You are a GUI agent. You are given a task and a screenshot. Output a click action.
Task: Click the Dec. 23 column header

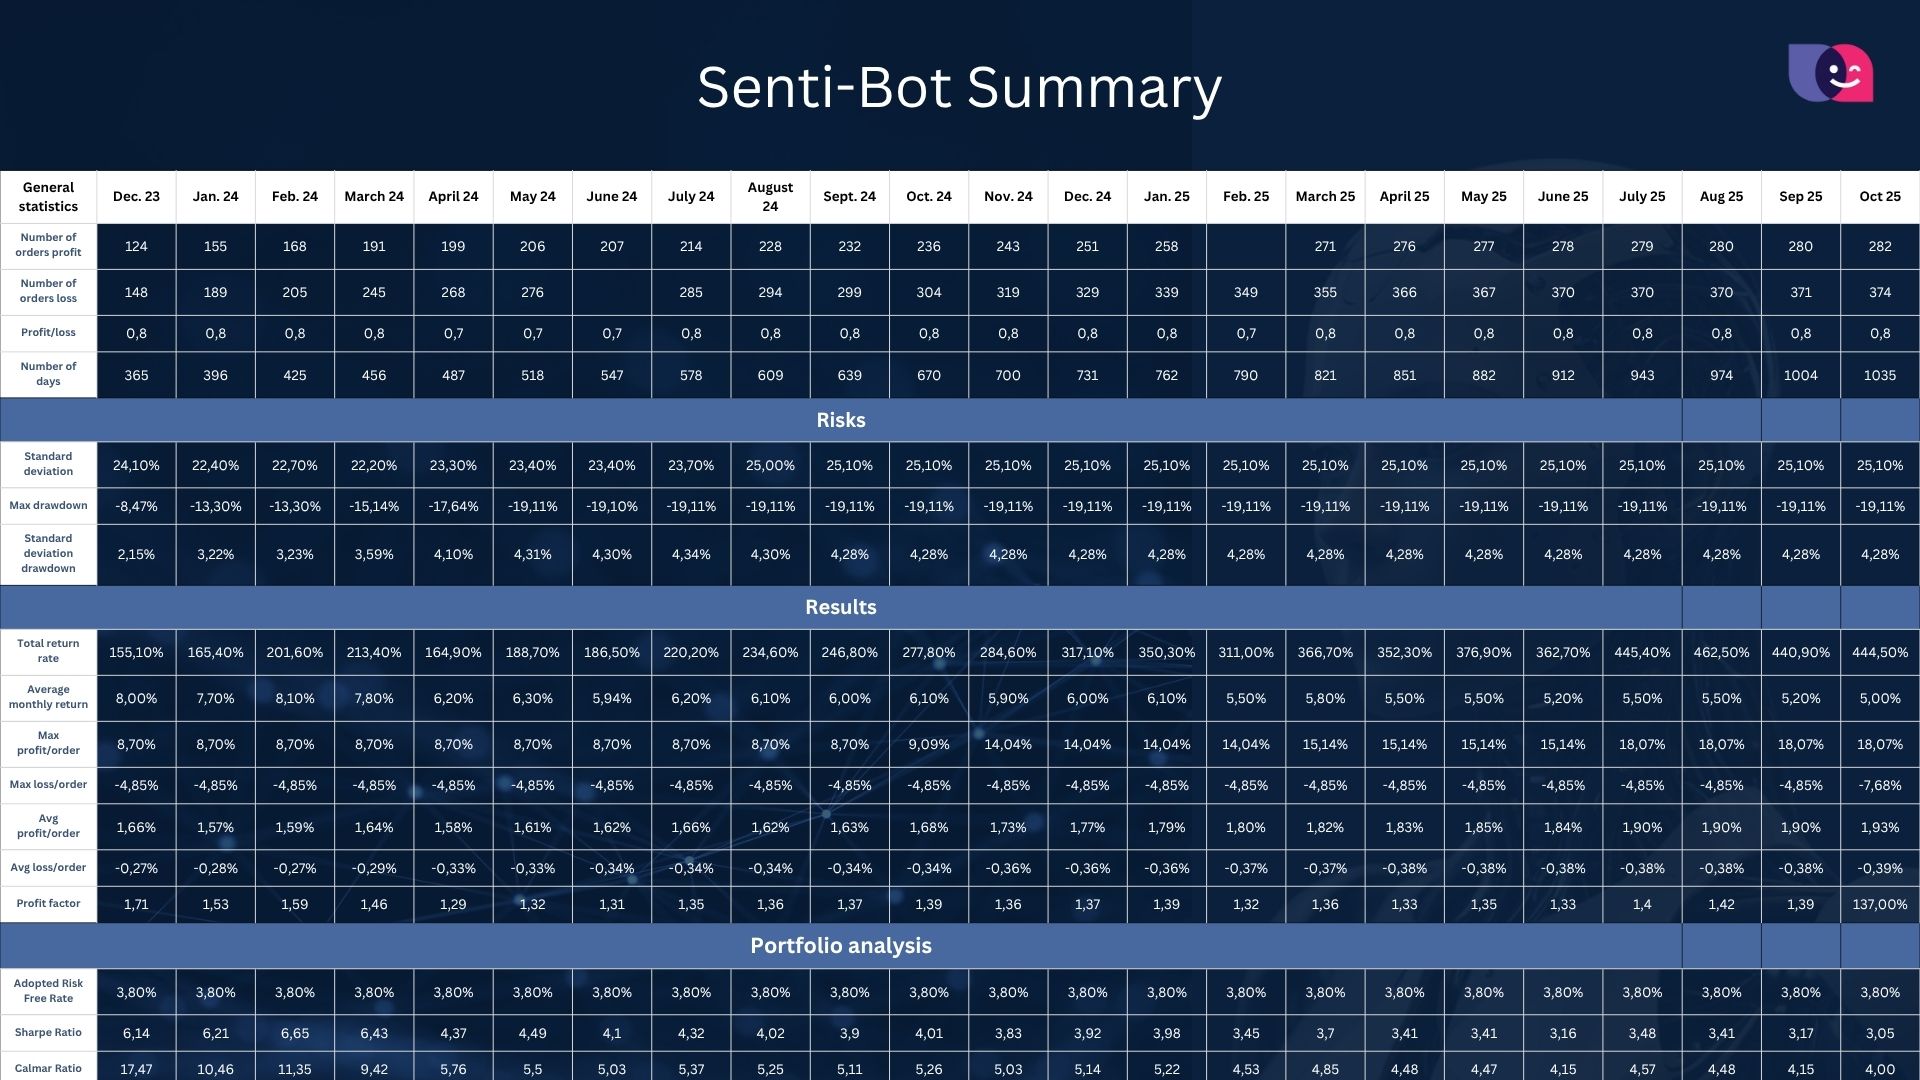[x=136, y=197]
